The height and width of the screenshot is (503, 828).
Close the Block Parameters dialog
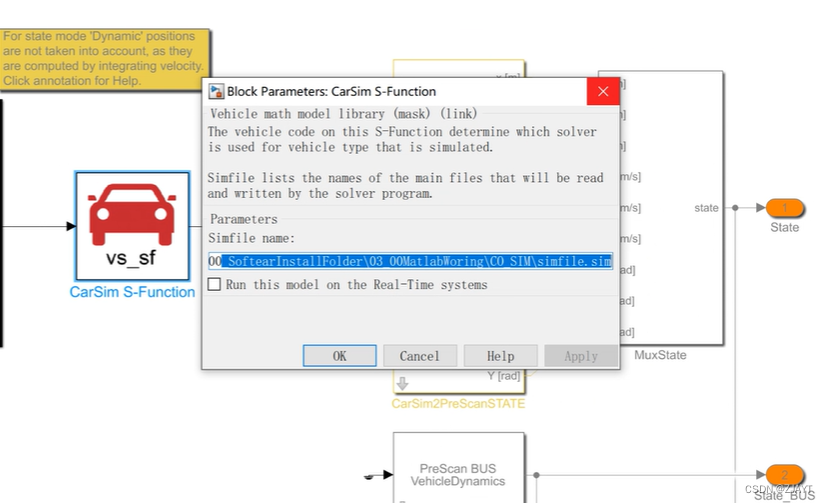tap(603, 91)
